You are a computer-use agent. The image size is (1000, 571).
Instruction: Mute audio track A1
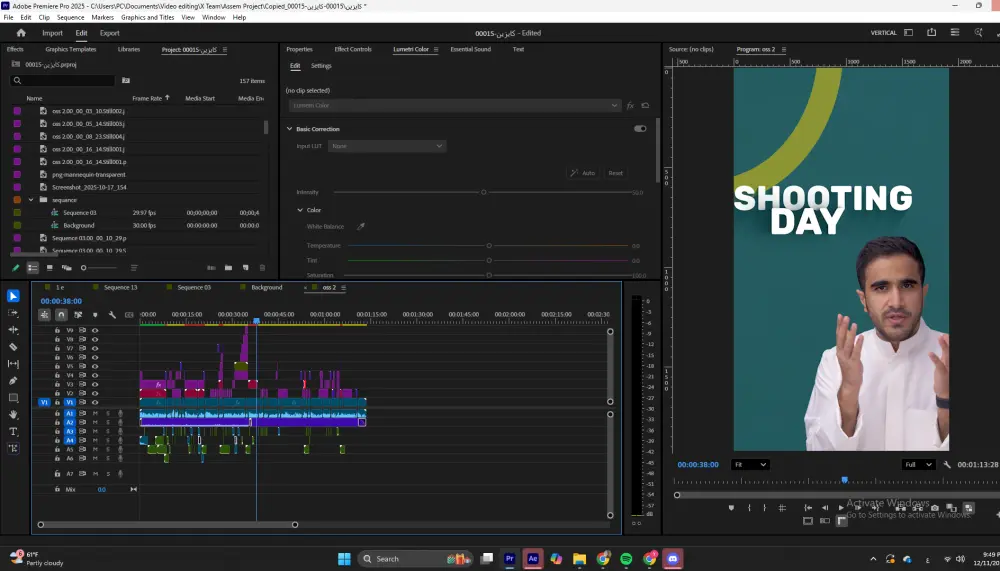95,413
